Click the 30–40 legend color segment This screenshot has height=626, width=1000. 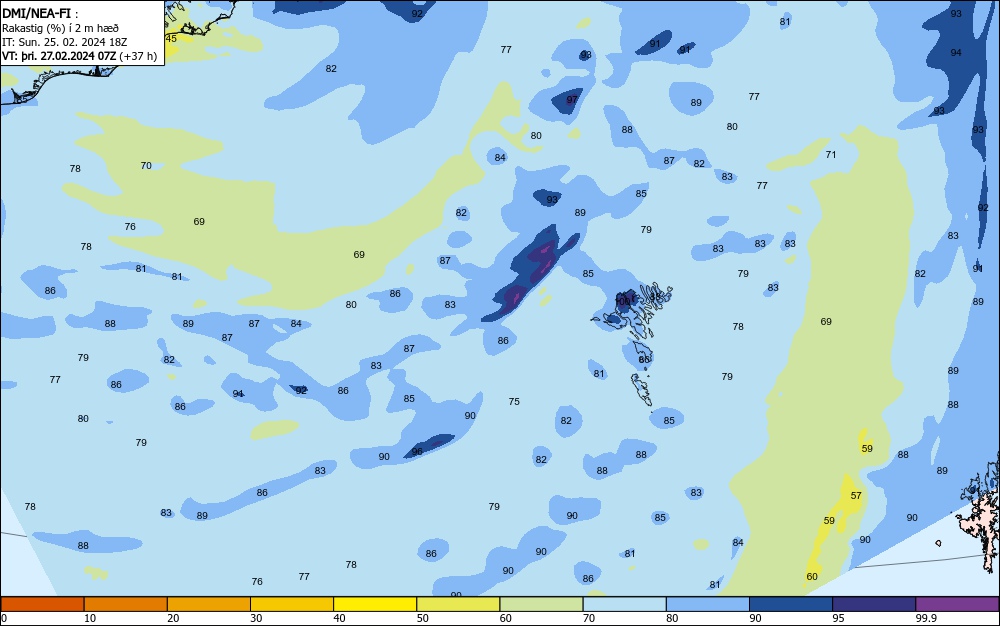click(x=292, y=604)
